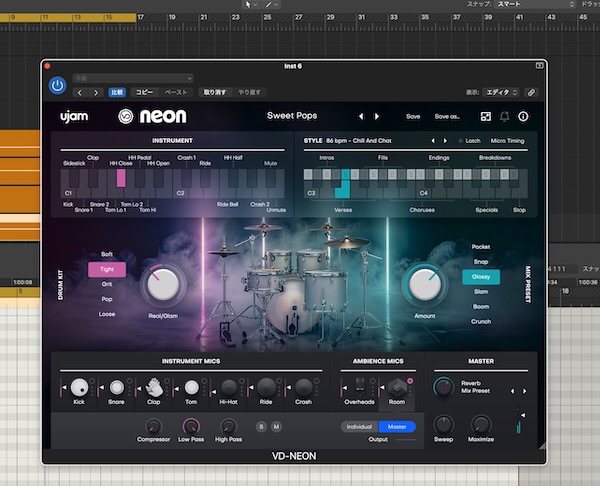Click the mix preset Amount knob

425,285
